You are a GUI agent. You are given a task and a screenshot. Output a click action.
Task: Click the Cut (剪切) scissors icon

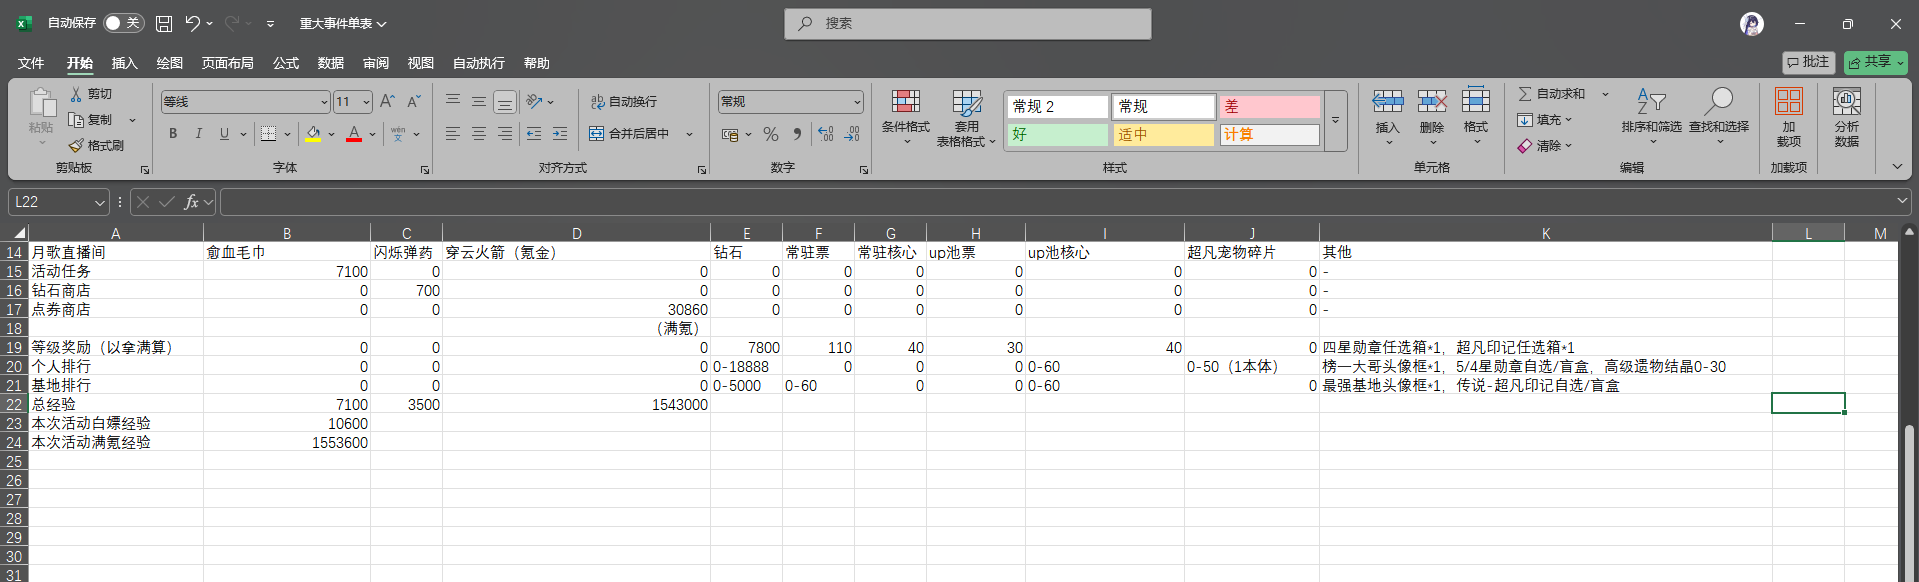pos(76,94)
